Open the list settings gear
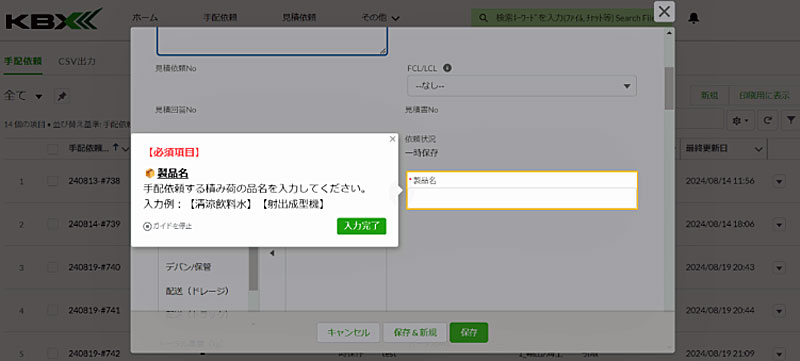This screenshot has height=361, width=800. [740, 120]
